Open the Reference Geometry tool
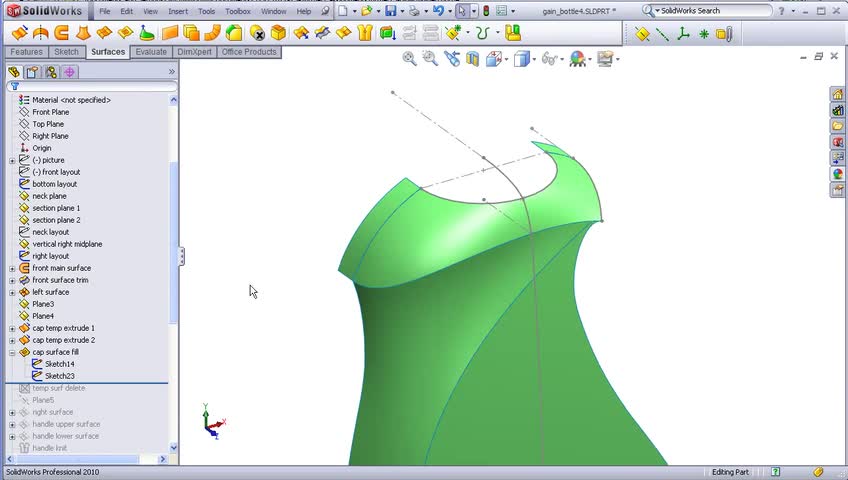 [x=454, y=34]
